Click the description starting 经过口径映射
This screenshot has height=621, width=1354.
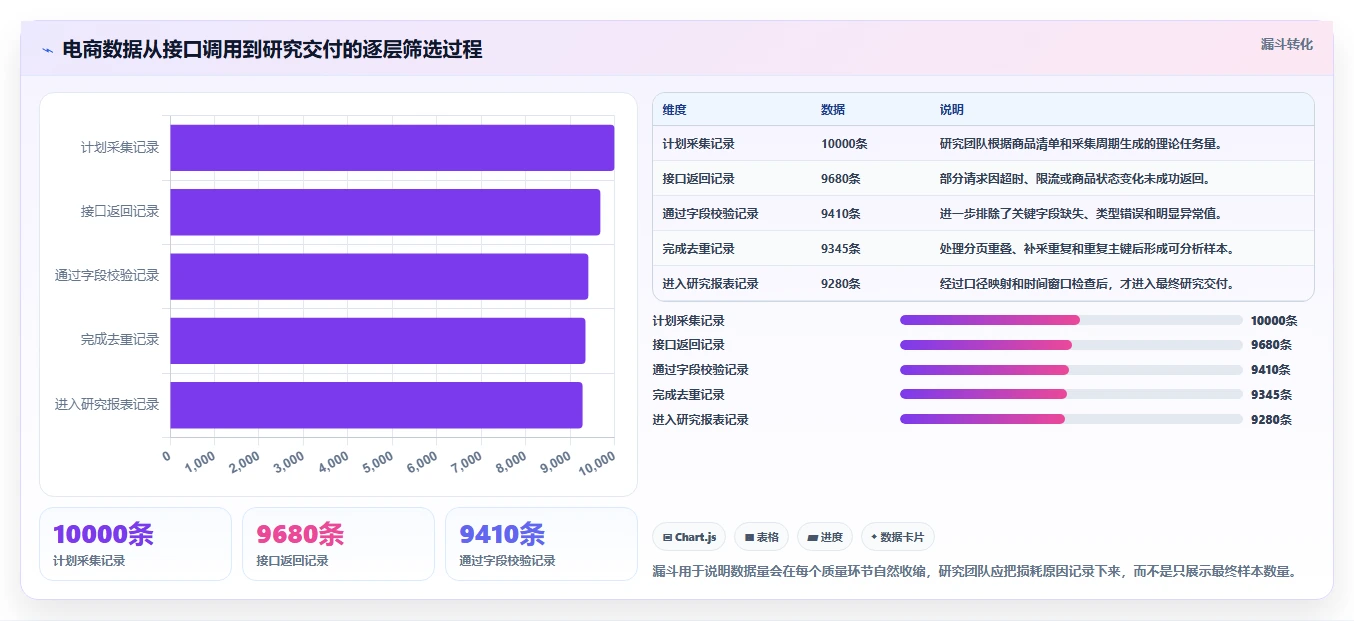click(x=1087, y=284)
